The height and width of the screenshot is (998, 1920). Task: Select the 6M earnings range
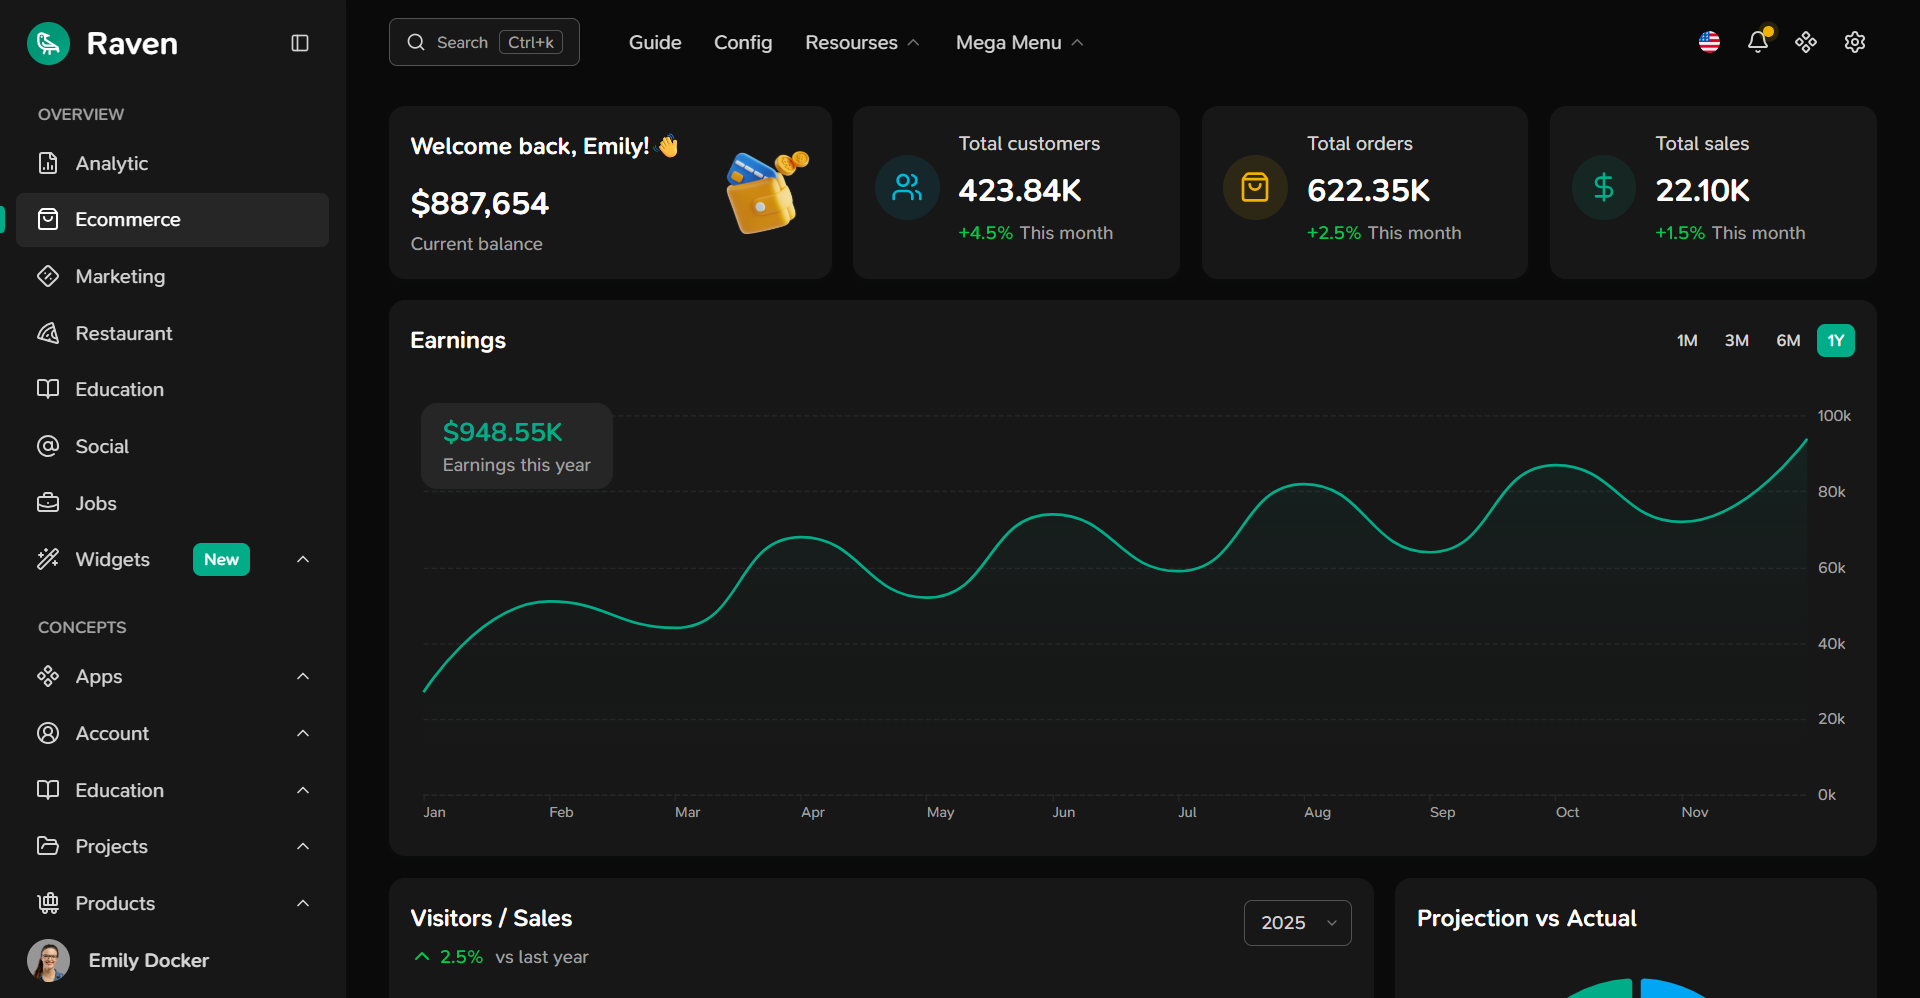click(x=1788, y=341)
